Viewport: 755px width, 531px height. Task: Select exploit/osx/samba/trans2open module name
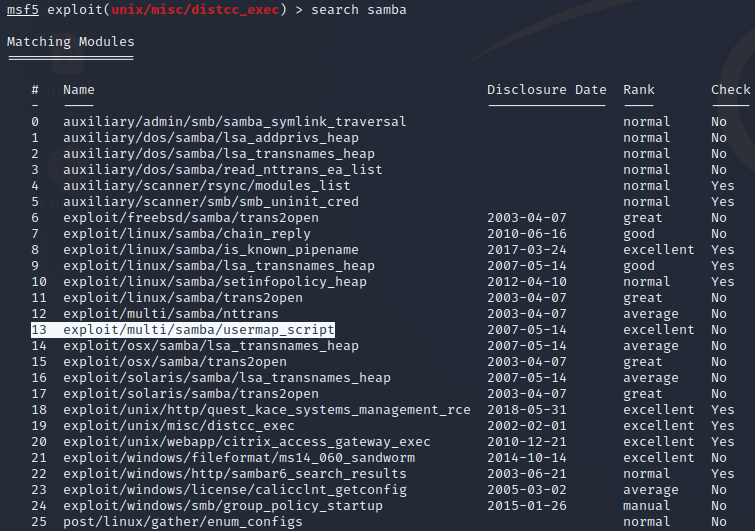click(x=175, y=362)
